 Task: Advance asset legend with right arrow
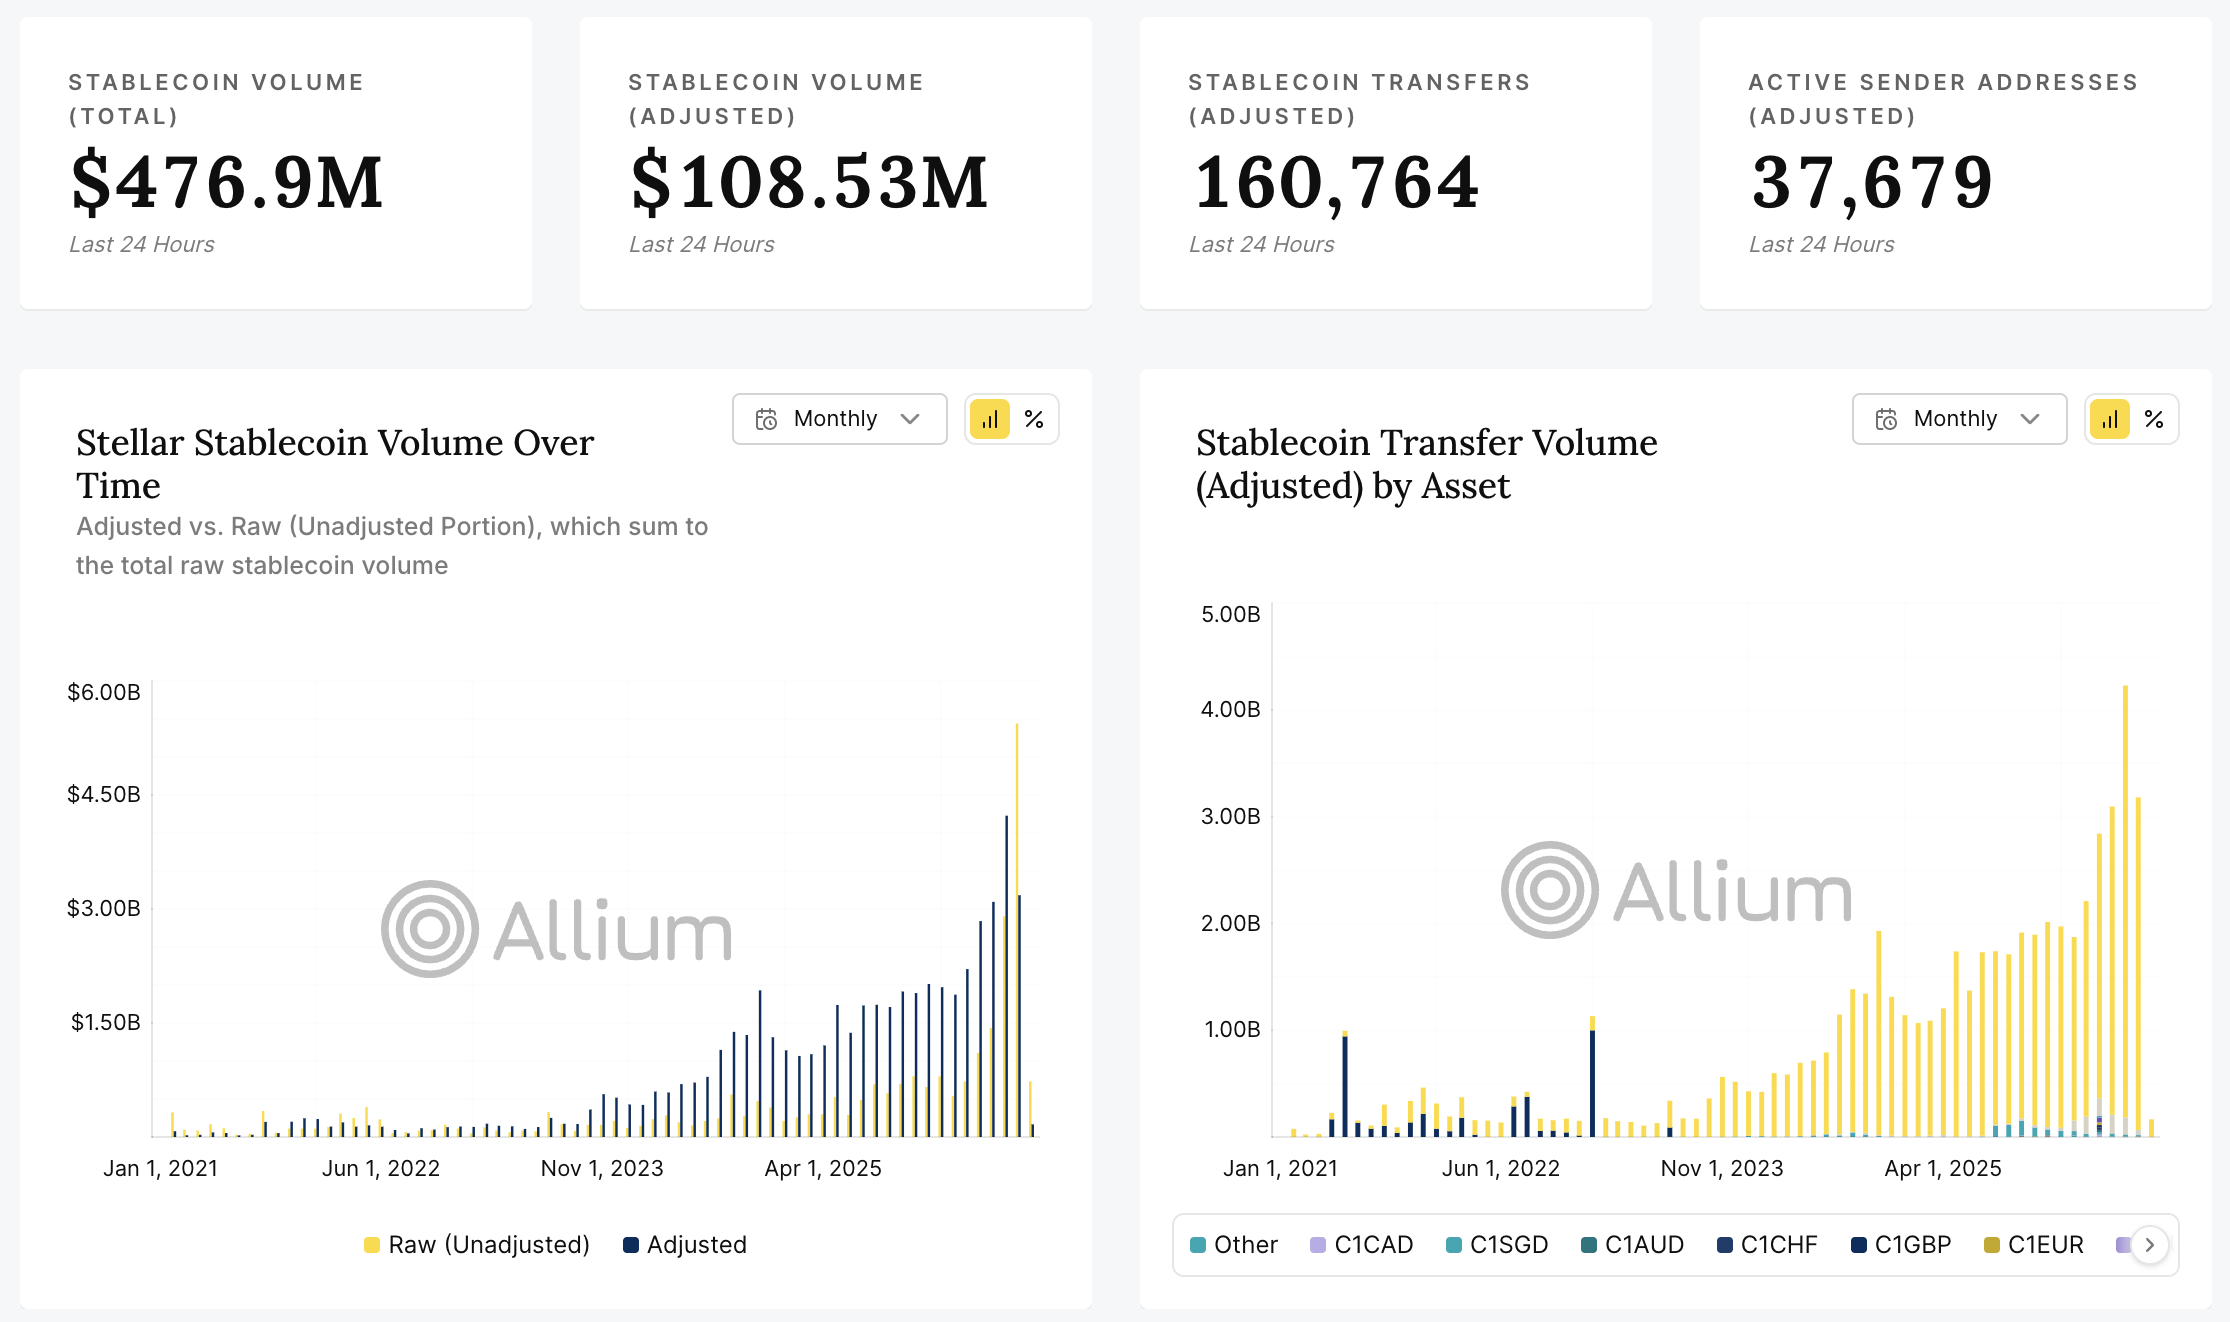click(x=2149, y=1245)
